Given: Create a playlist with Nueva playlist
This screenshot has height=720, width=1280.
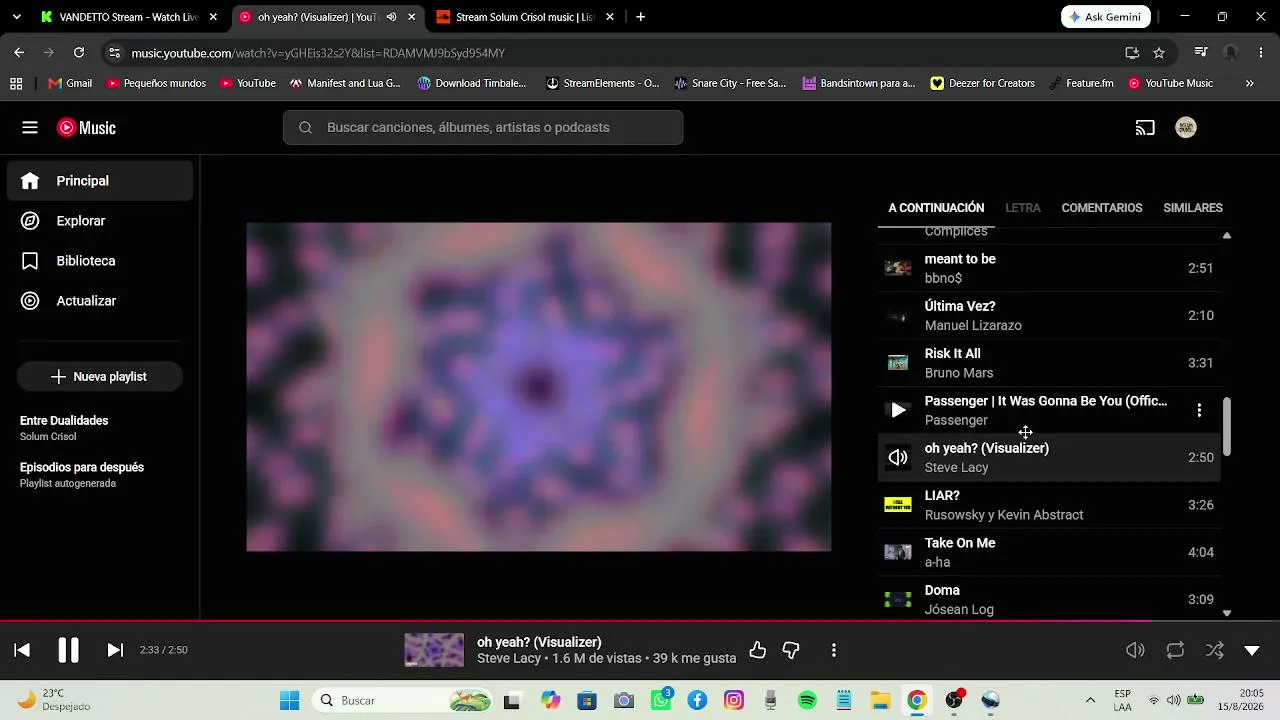Looking at the screenshot, I should [100, 377].
